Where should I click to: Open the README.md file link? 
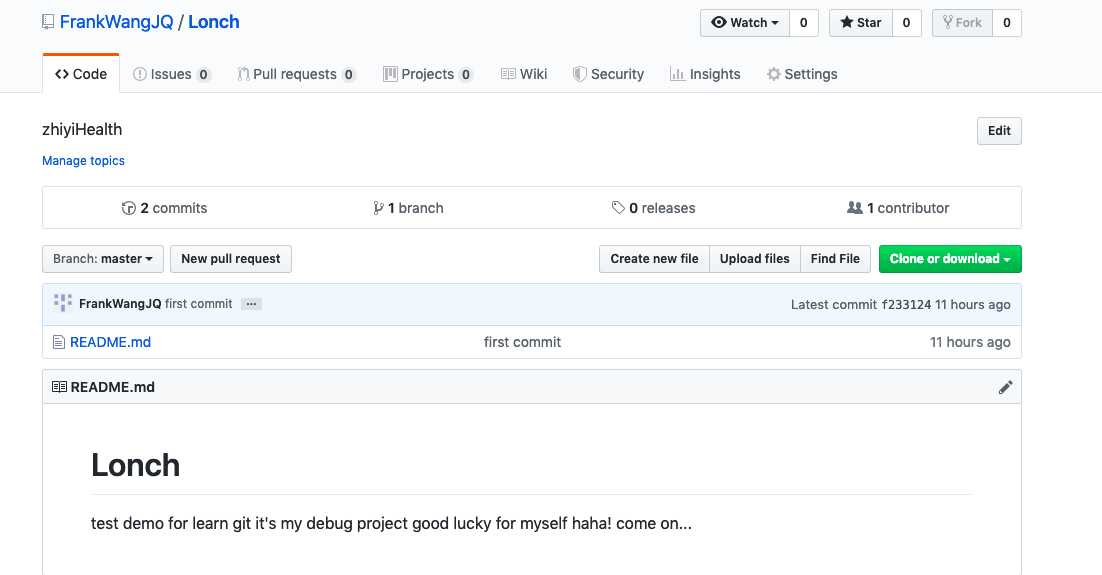pyautogui.click(x=110, y=342)
